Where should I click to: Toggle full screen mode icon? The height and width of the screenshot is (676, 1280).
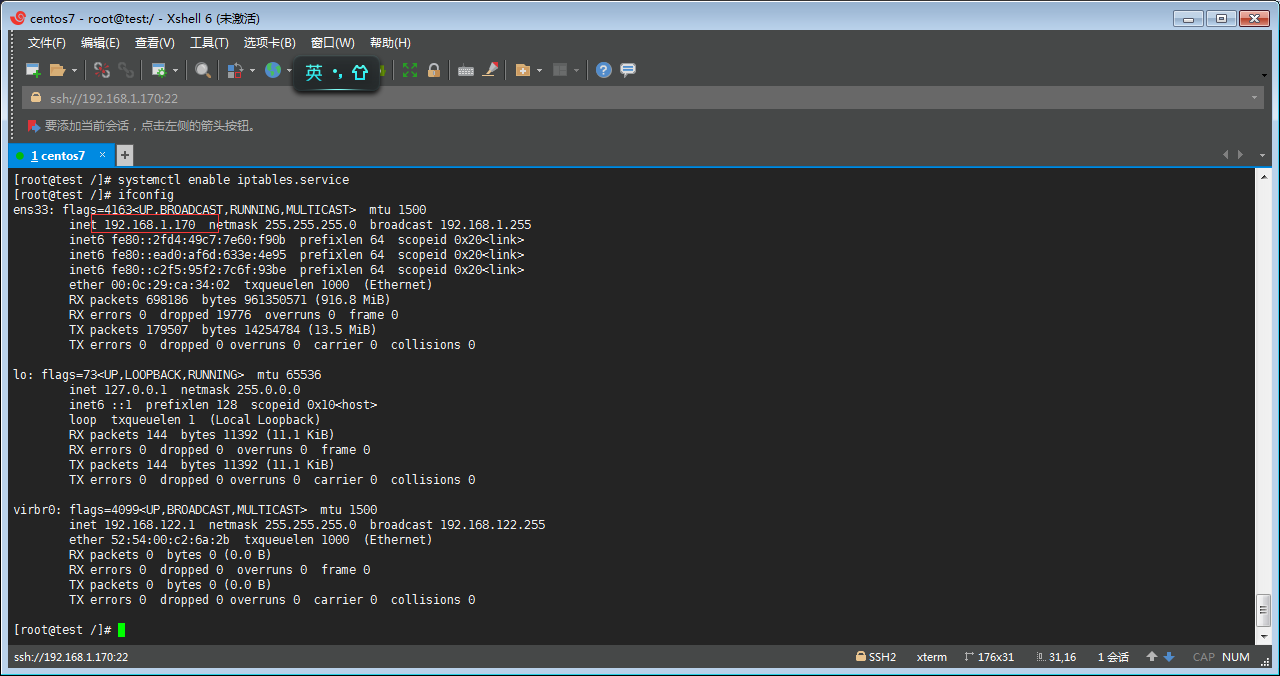click(x=410, y=70)
